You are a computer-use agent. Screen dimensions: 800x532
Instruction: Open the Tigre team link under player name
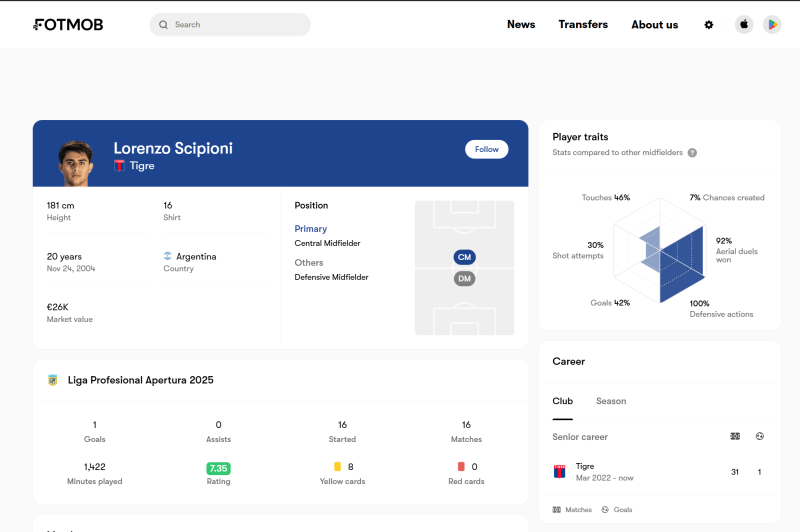[142, 166]
